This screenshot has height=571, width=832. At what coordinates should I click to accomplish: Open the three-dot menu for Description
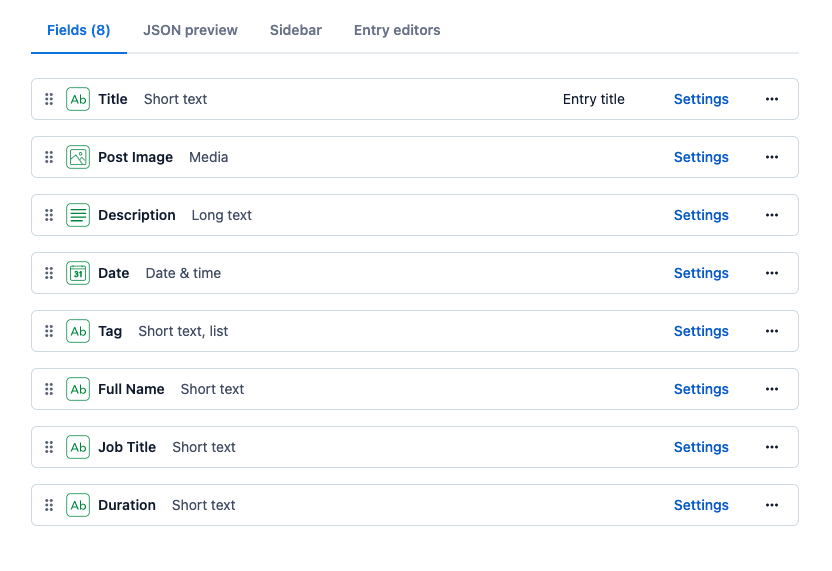[x=771, y=215]
